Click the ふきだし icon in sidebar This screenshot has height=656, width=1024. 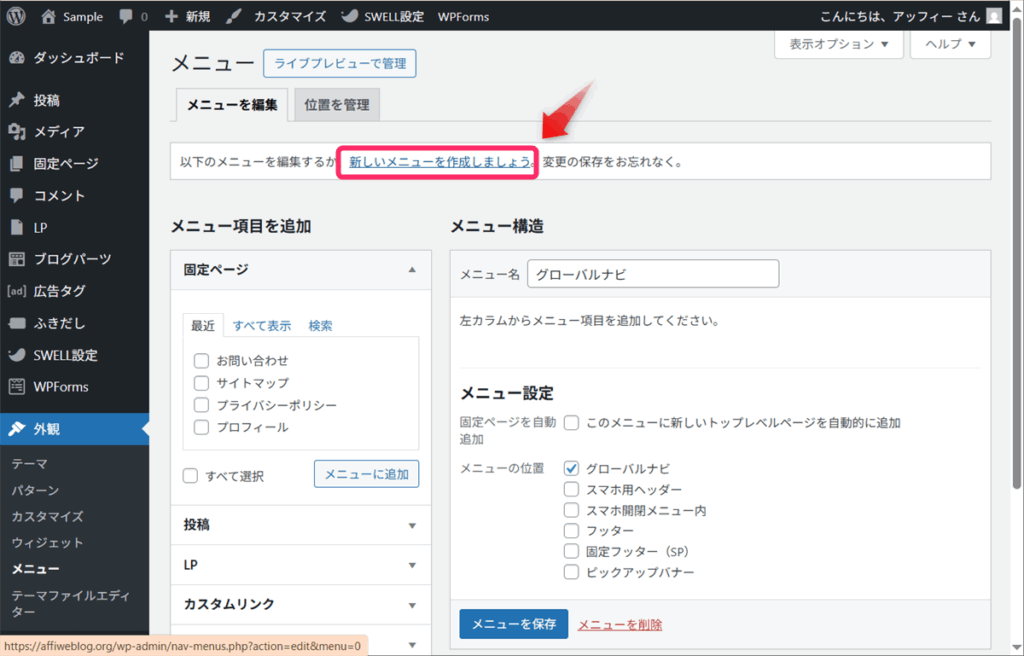(17, 323)
